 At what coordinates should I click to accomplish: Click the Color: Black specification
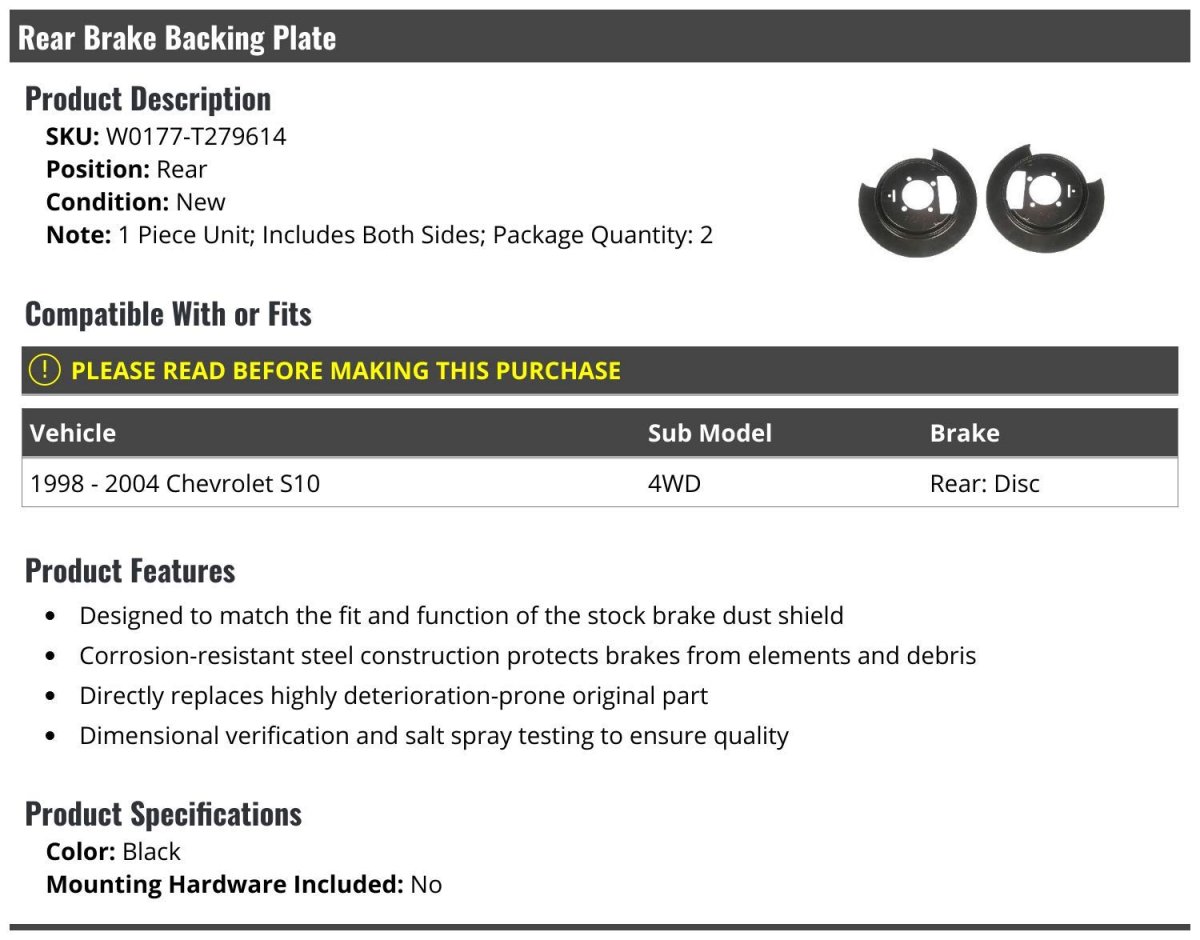(113, 852)
